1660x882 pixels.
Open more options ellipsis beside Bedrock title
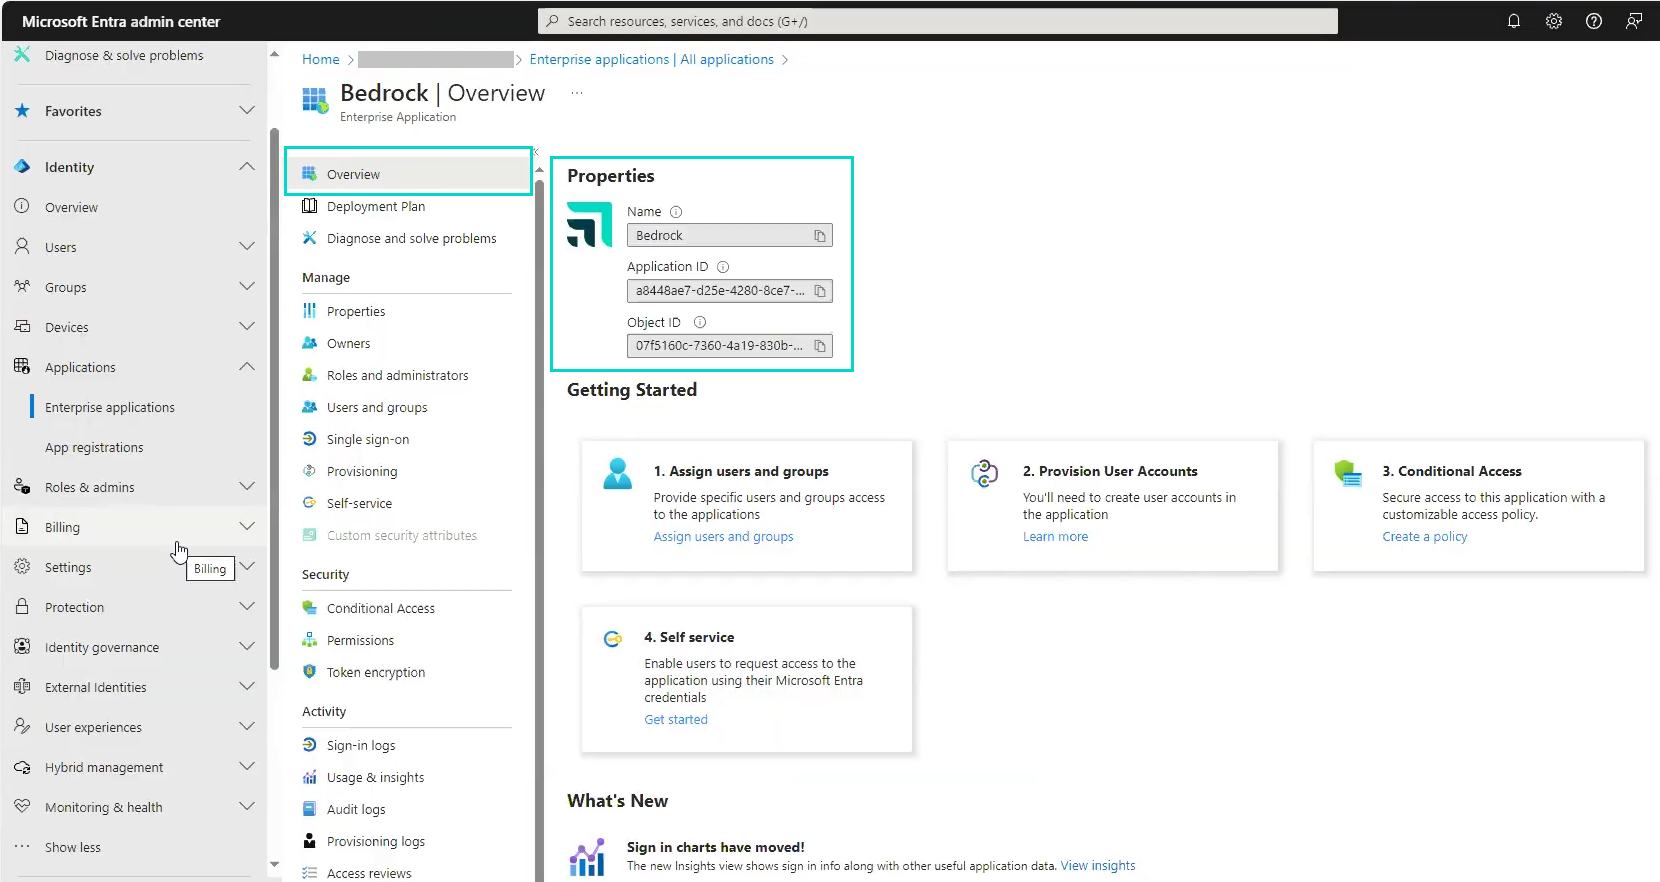coord(577,92)
